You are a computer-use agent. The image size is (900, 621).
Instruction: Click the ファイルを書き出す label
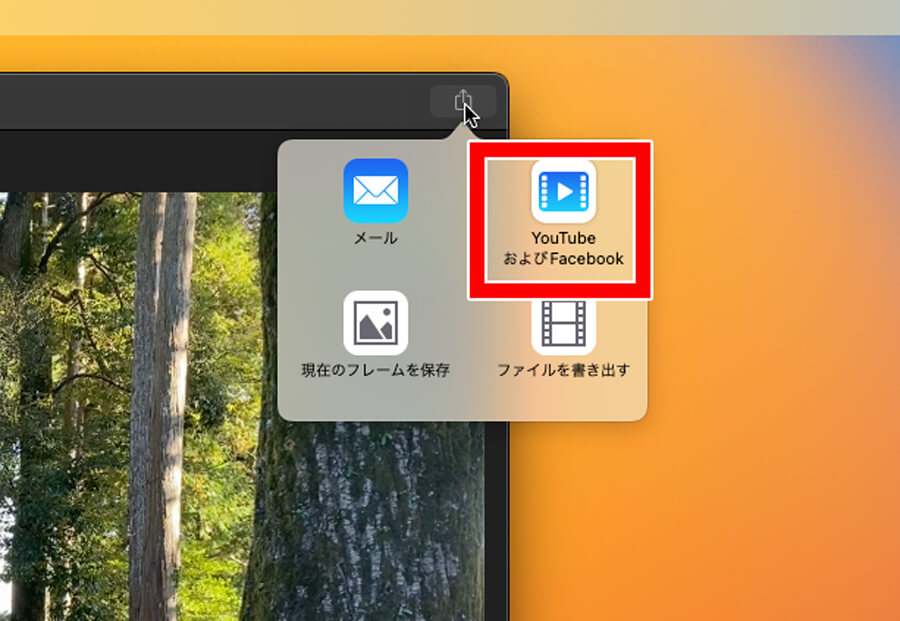[564, 370]
